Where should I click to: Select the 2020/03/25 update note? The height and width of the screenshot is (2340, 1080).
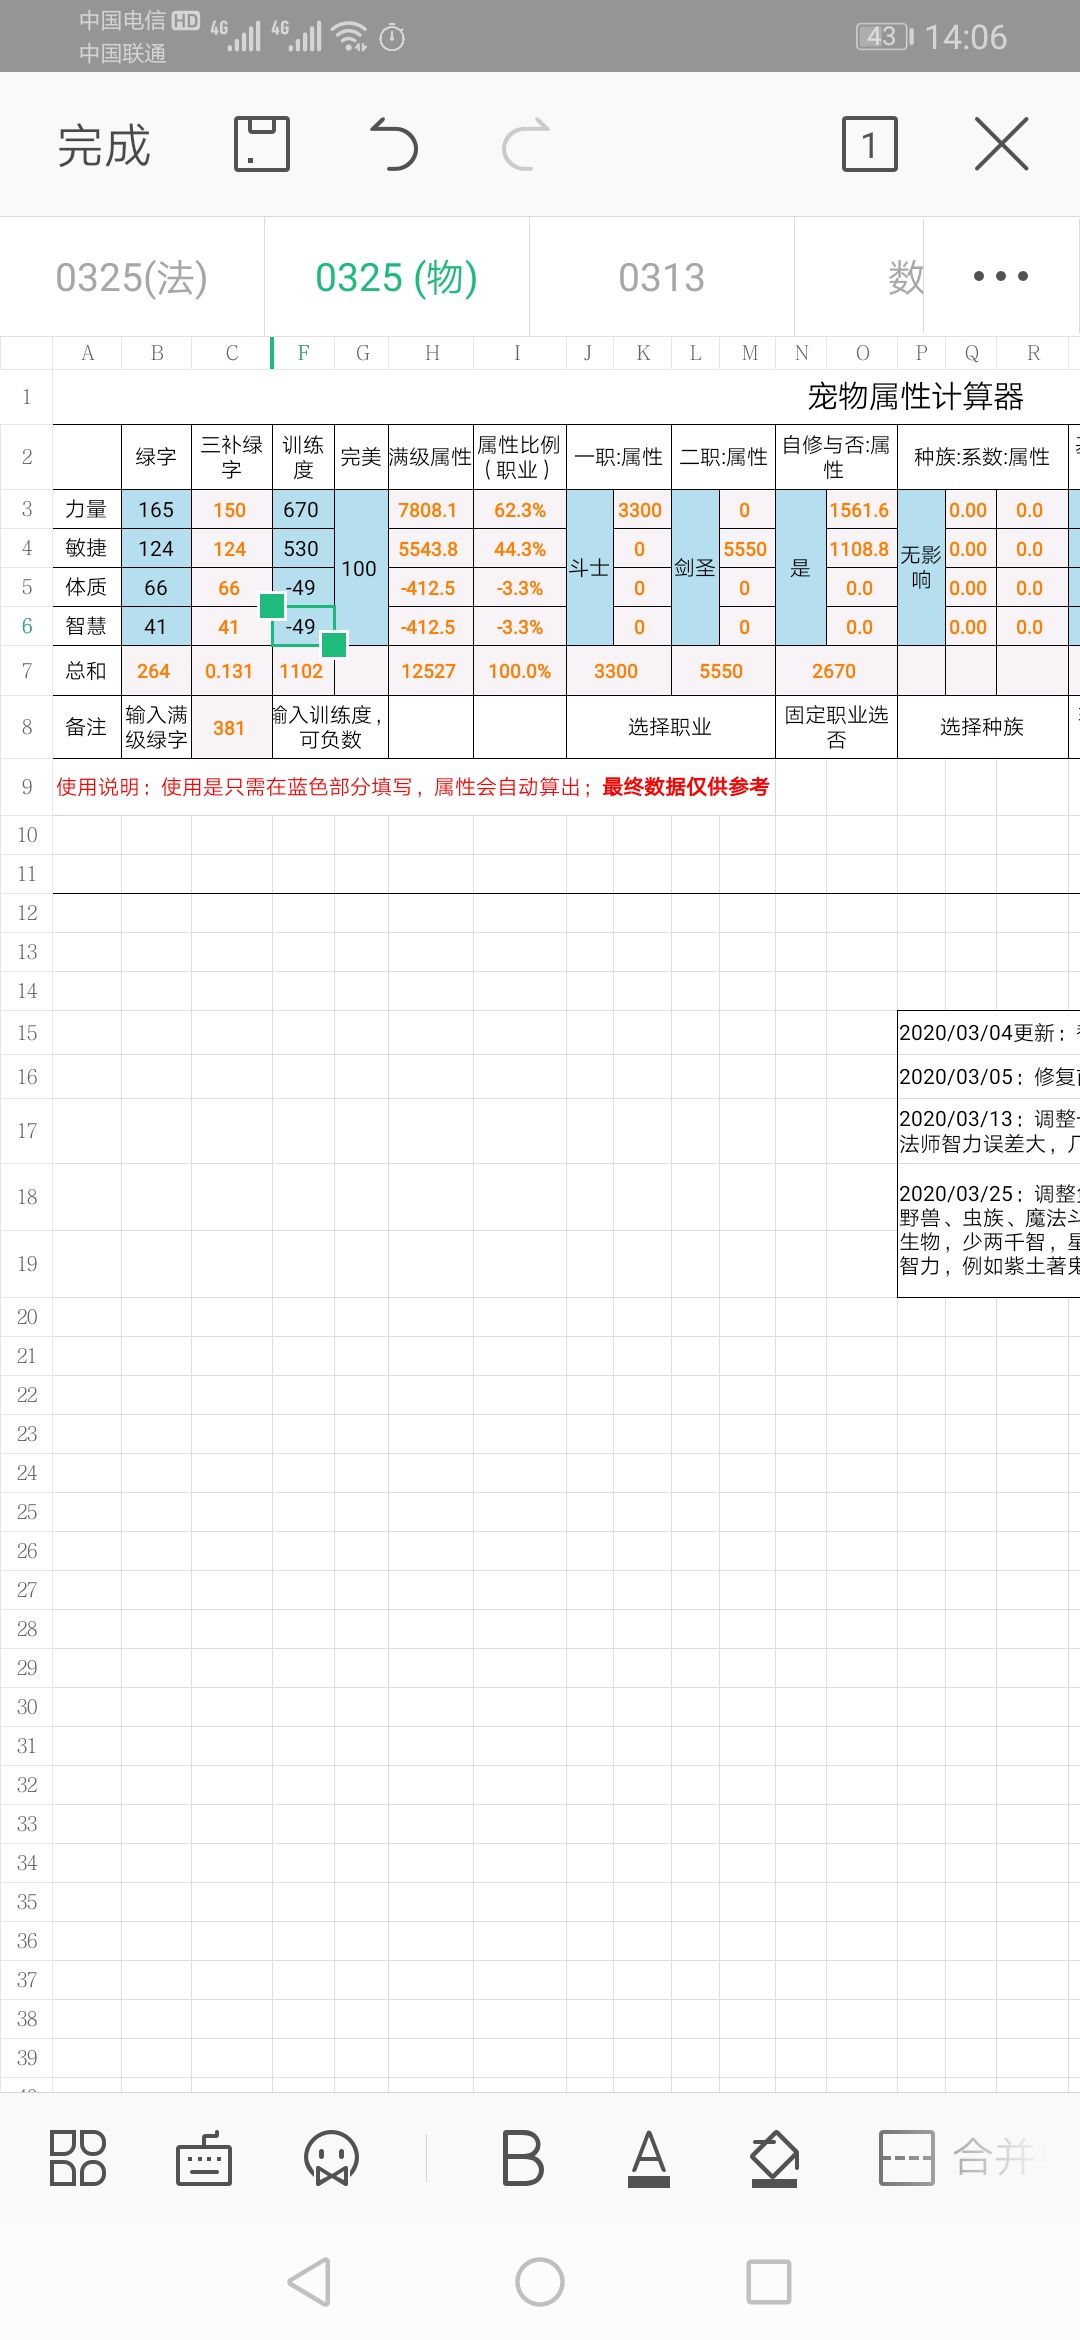(x=988, y=1230)
